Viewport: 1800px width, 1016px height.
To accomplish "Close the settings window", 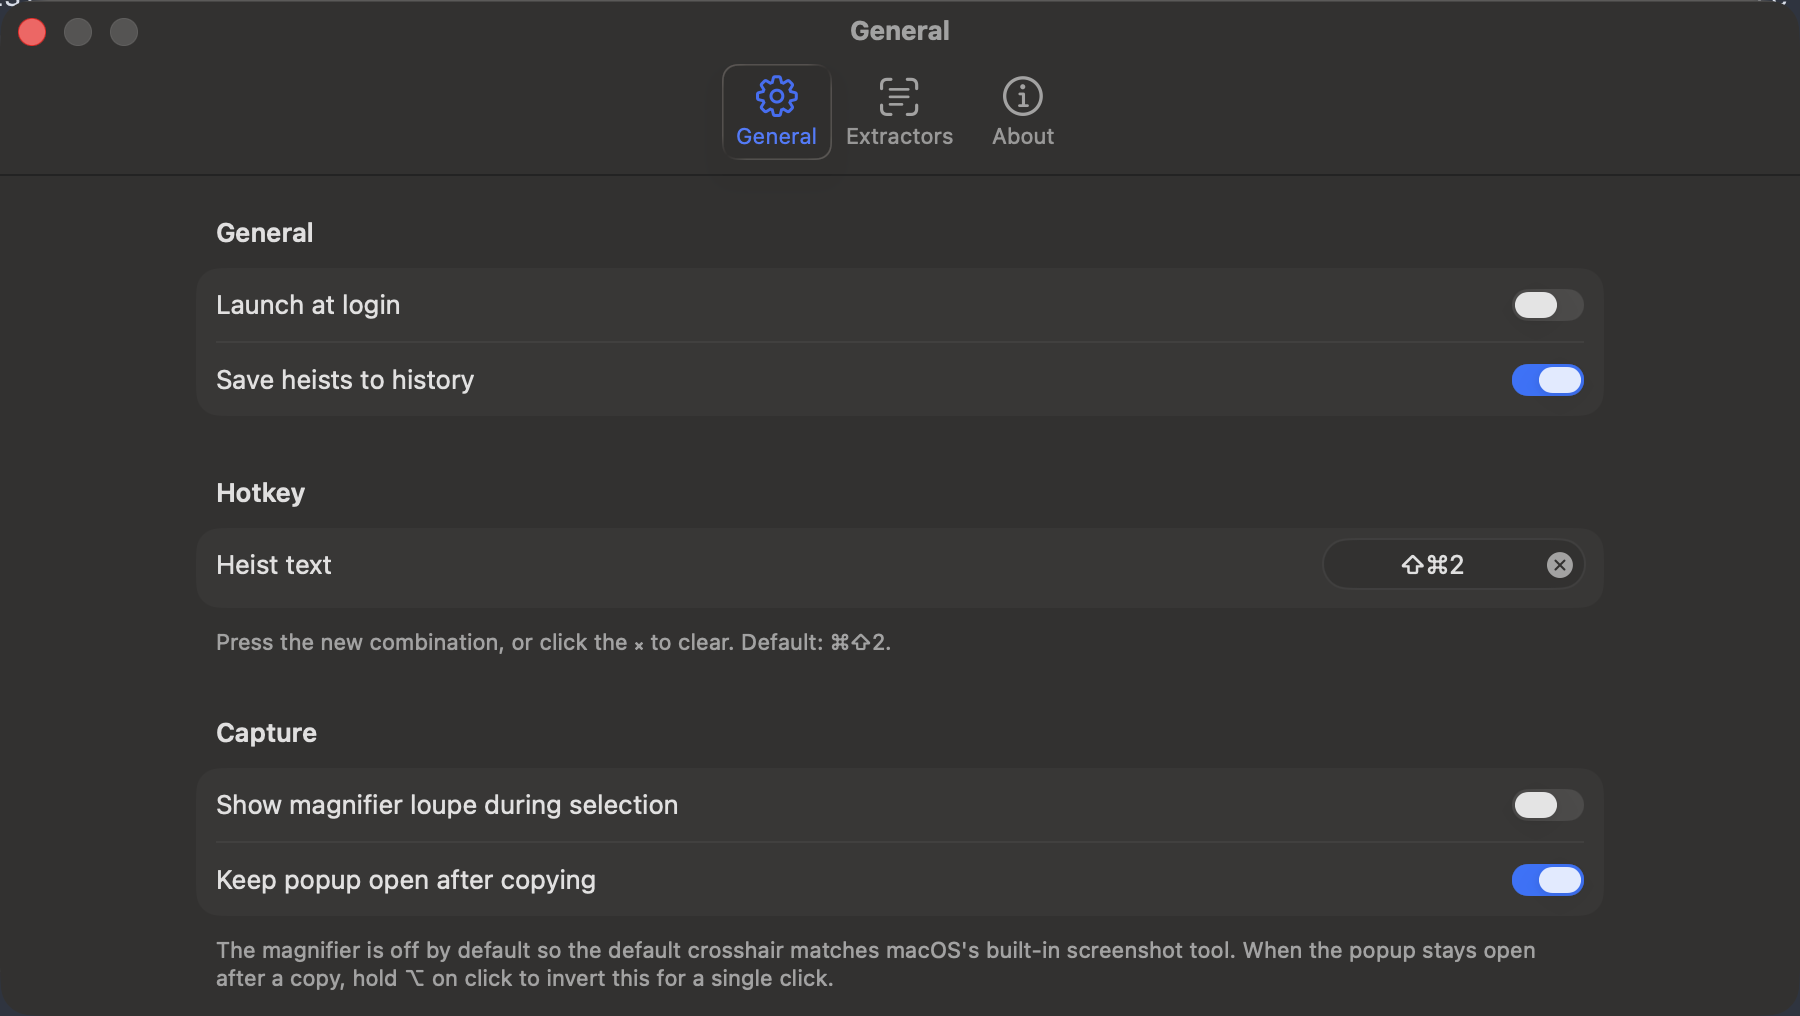I will click(x=32, y=32).
